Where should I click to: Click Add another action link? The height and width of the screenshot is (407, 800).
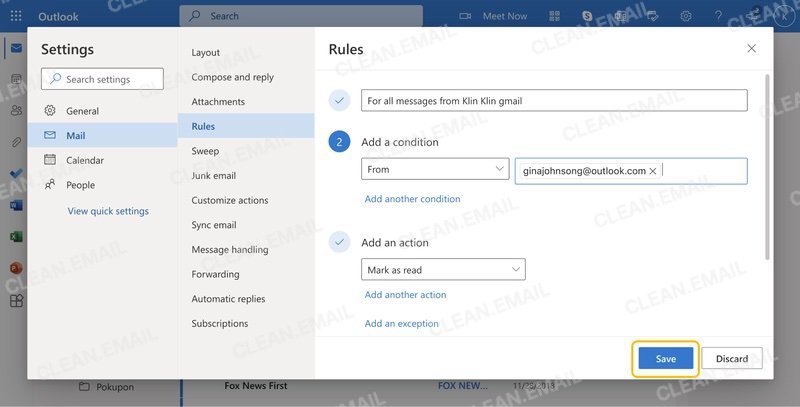click(405, 295)
